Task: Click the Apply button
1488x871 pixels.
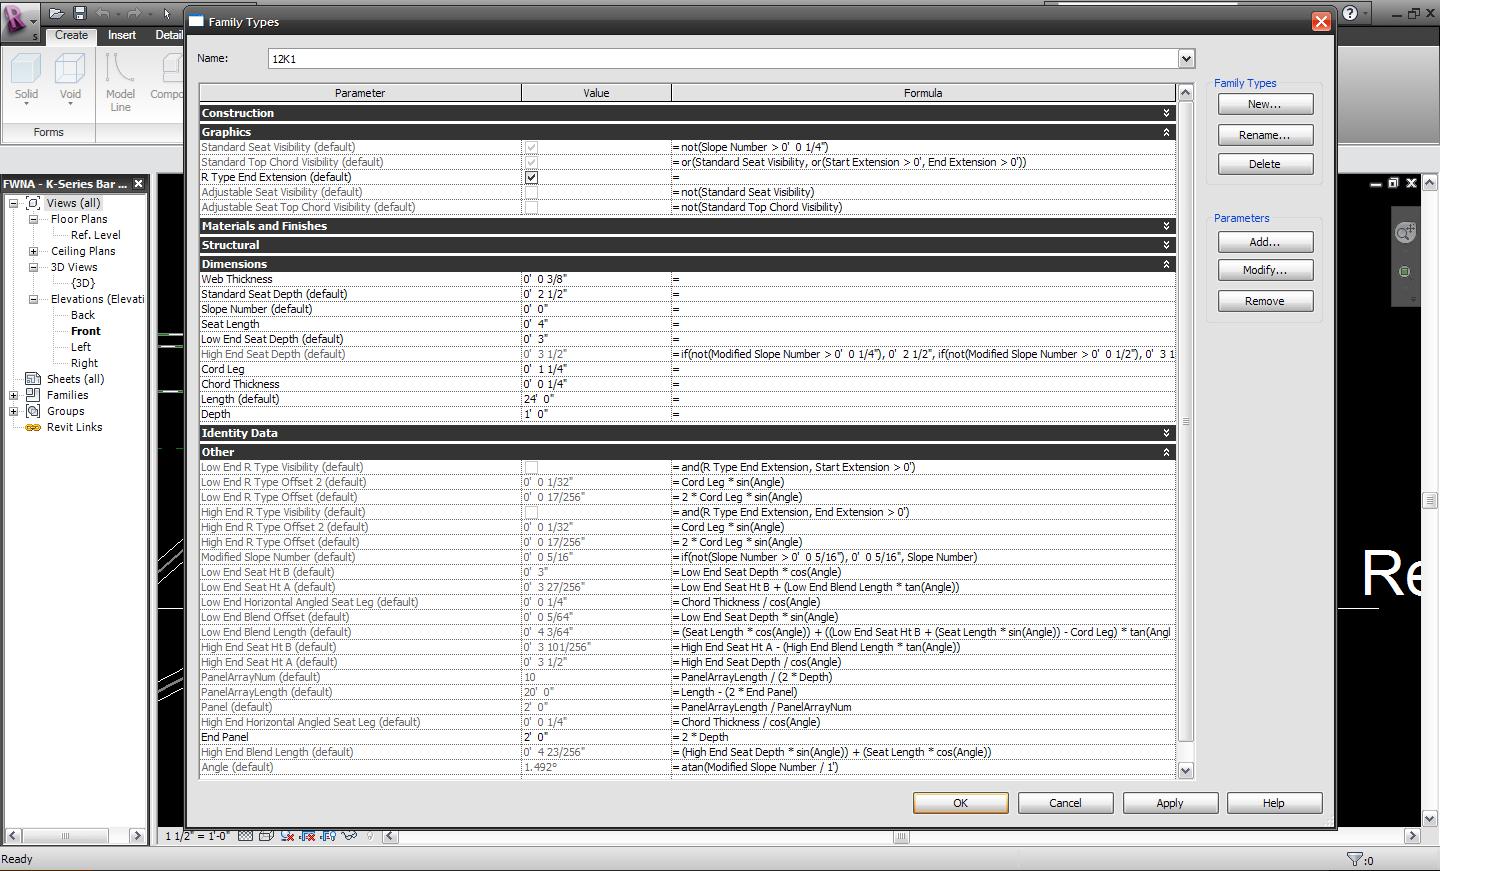Action: 1170,803
